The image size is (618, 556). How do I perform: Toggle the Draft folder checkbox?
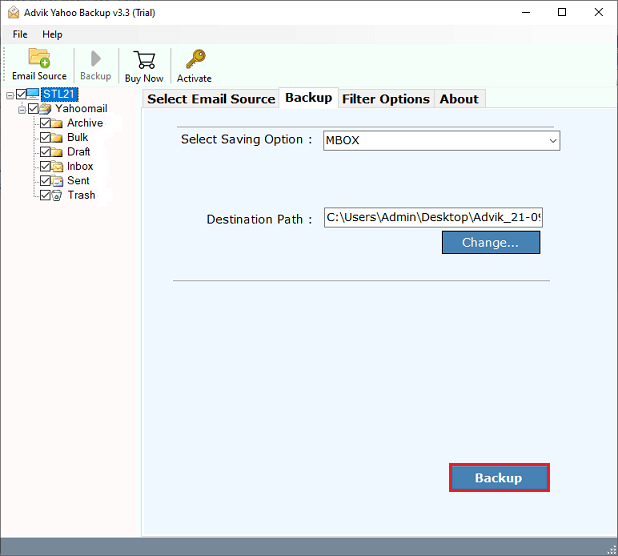pyautogui.click(x=45, y=152)
